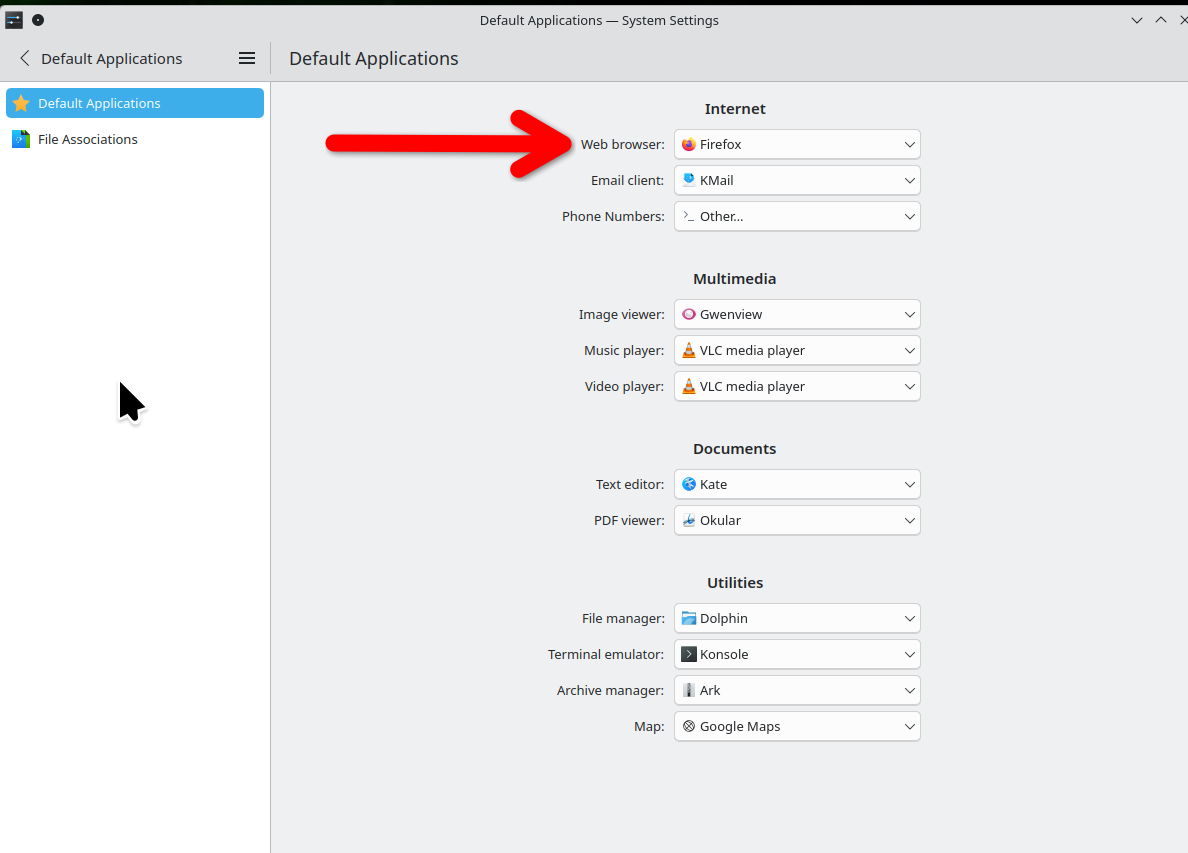
Task: Click the back arrow in the header
Action: pos(25,59)
